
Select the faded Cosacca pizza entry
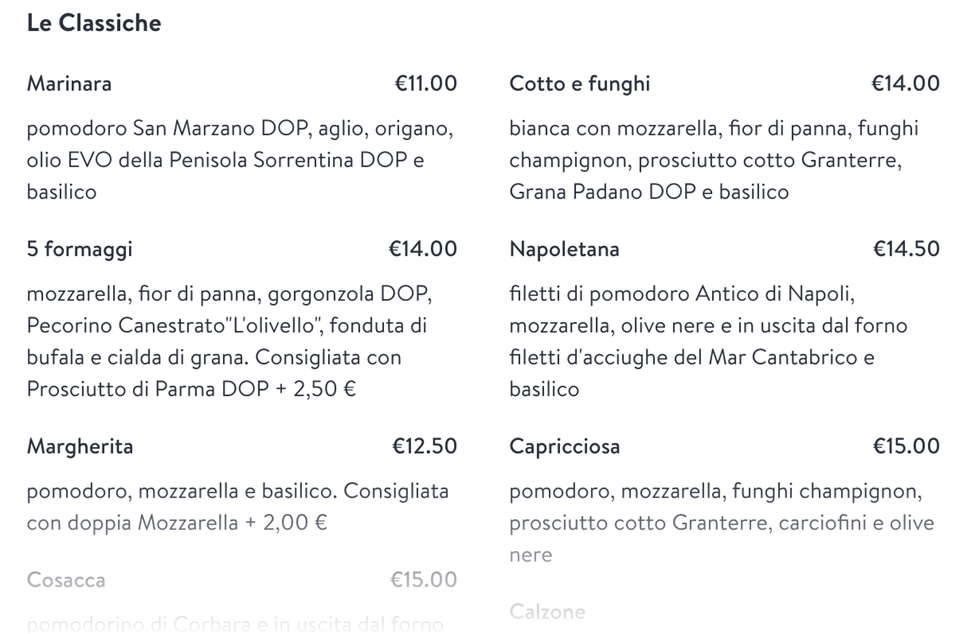click(66, 580)
